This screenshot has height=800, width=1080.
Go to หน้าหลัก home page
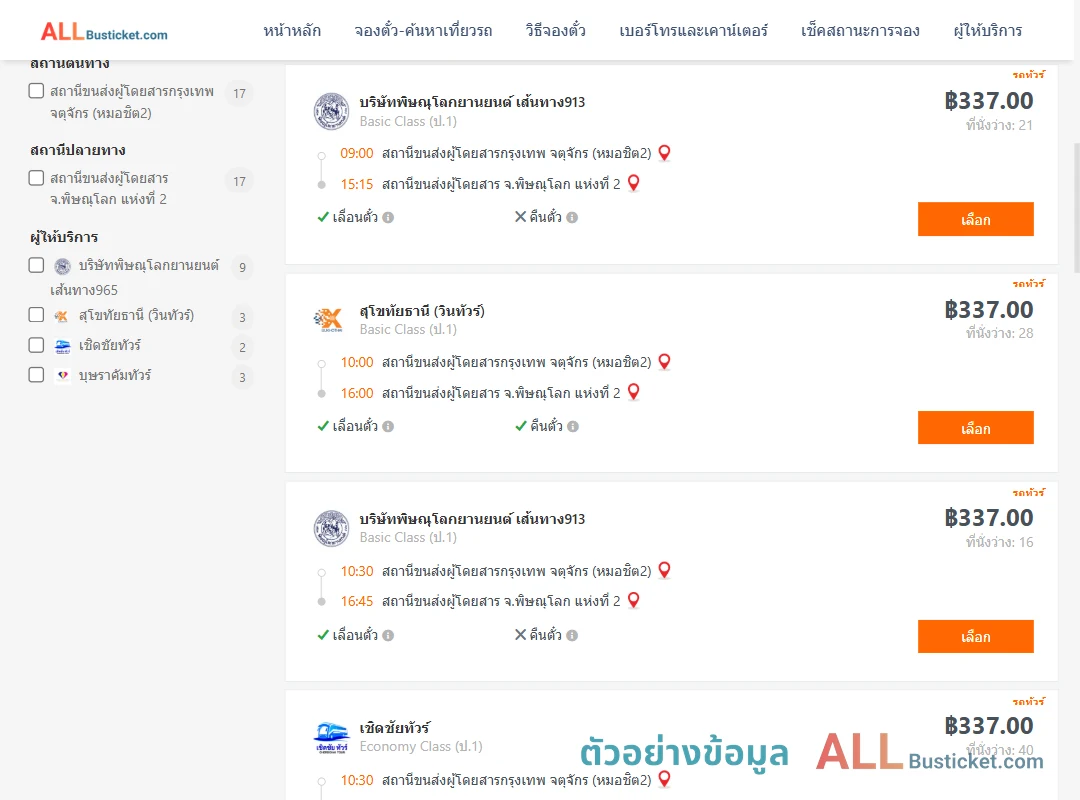tap(292, 31)
